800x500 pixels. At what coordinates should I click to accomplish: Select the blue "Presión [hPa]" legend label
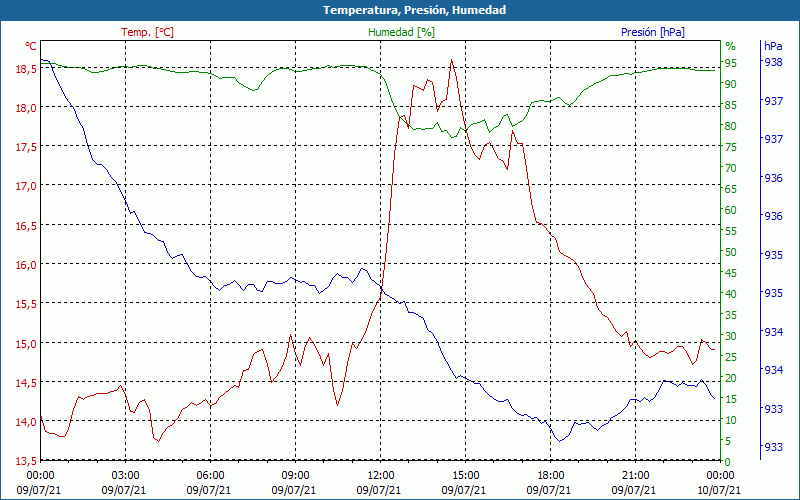(x=653, y=32)
